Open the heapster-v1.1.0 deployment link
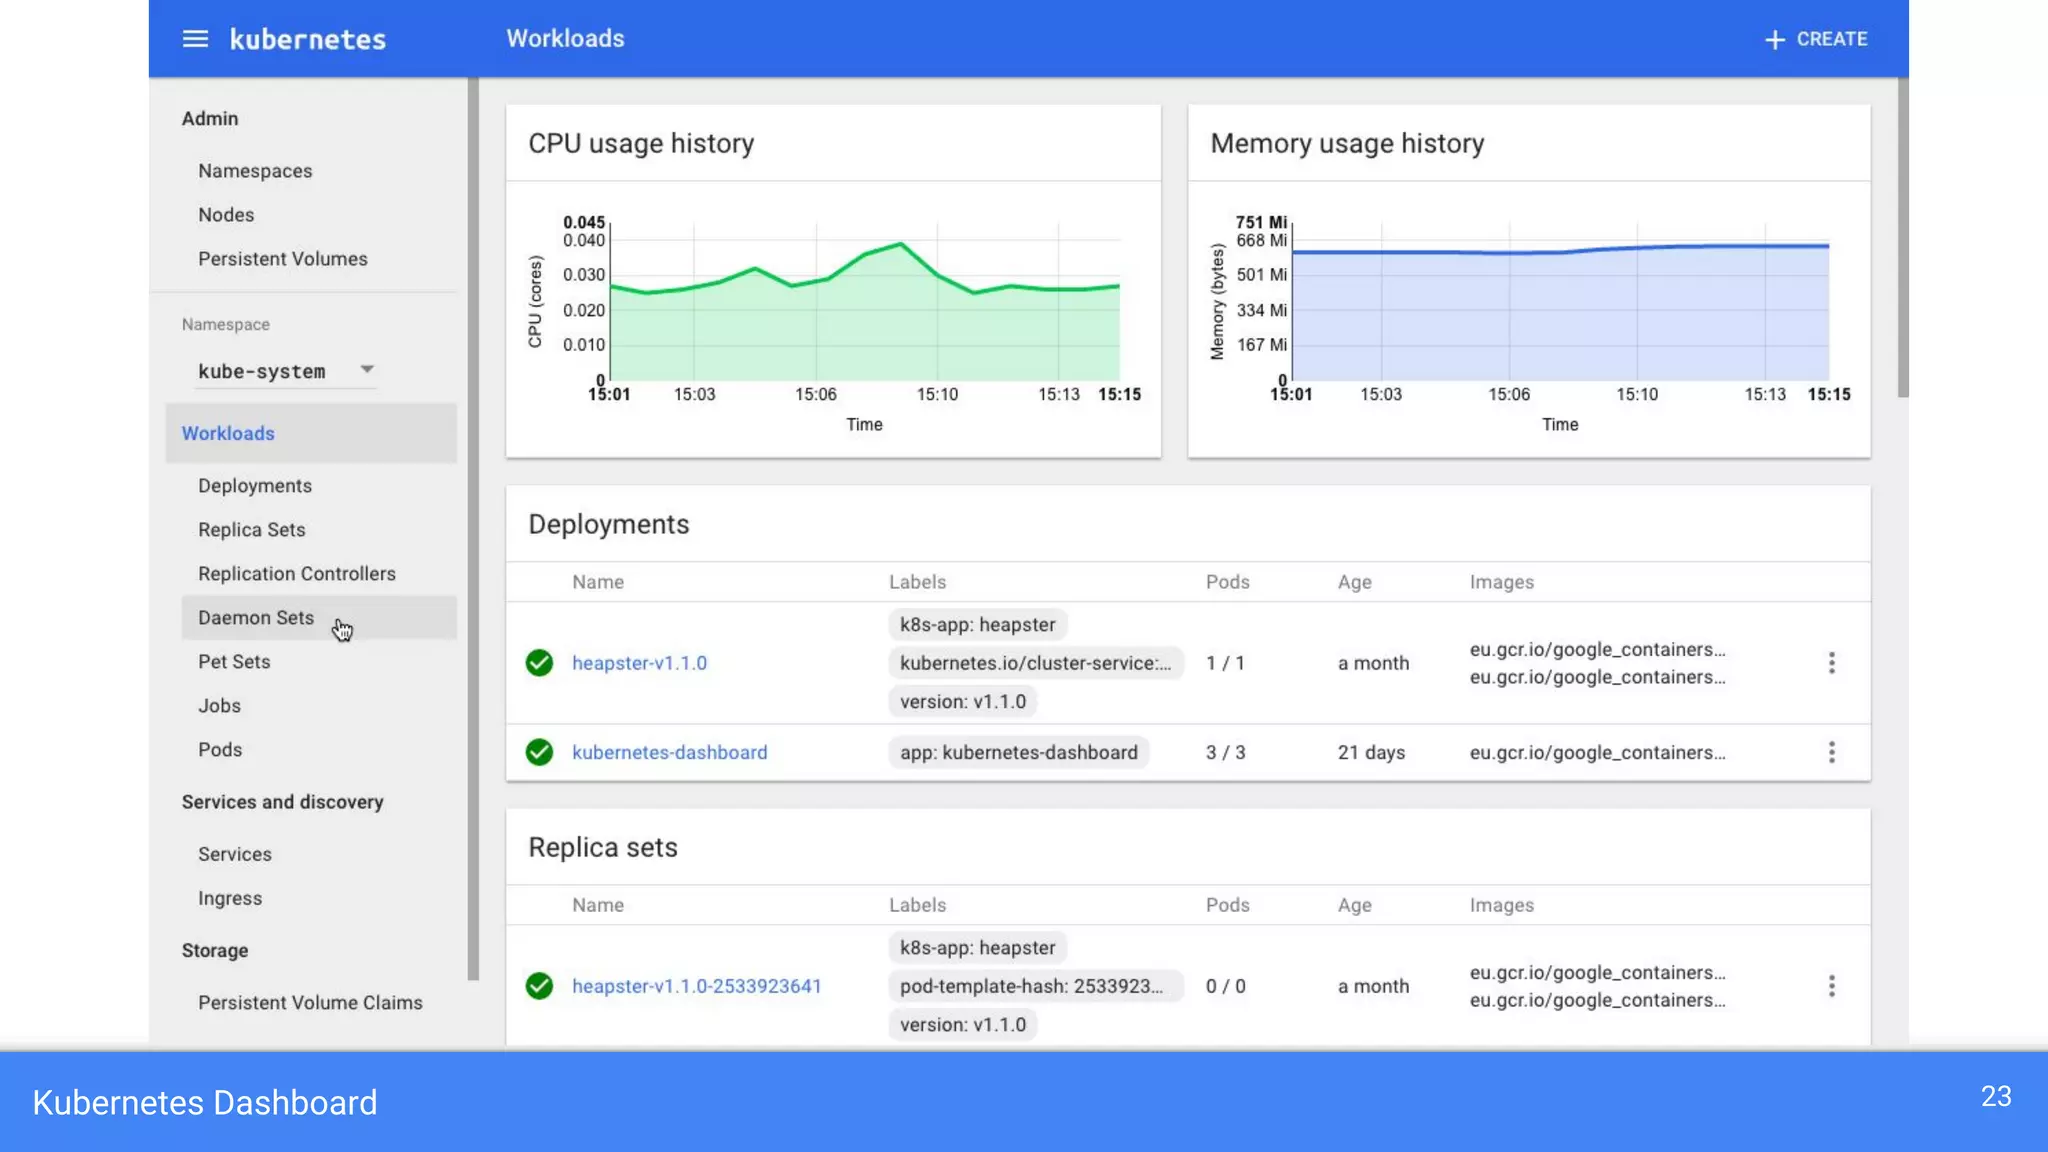 click(639, 663)
